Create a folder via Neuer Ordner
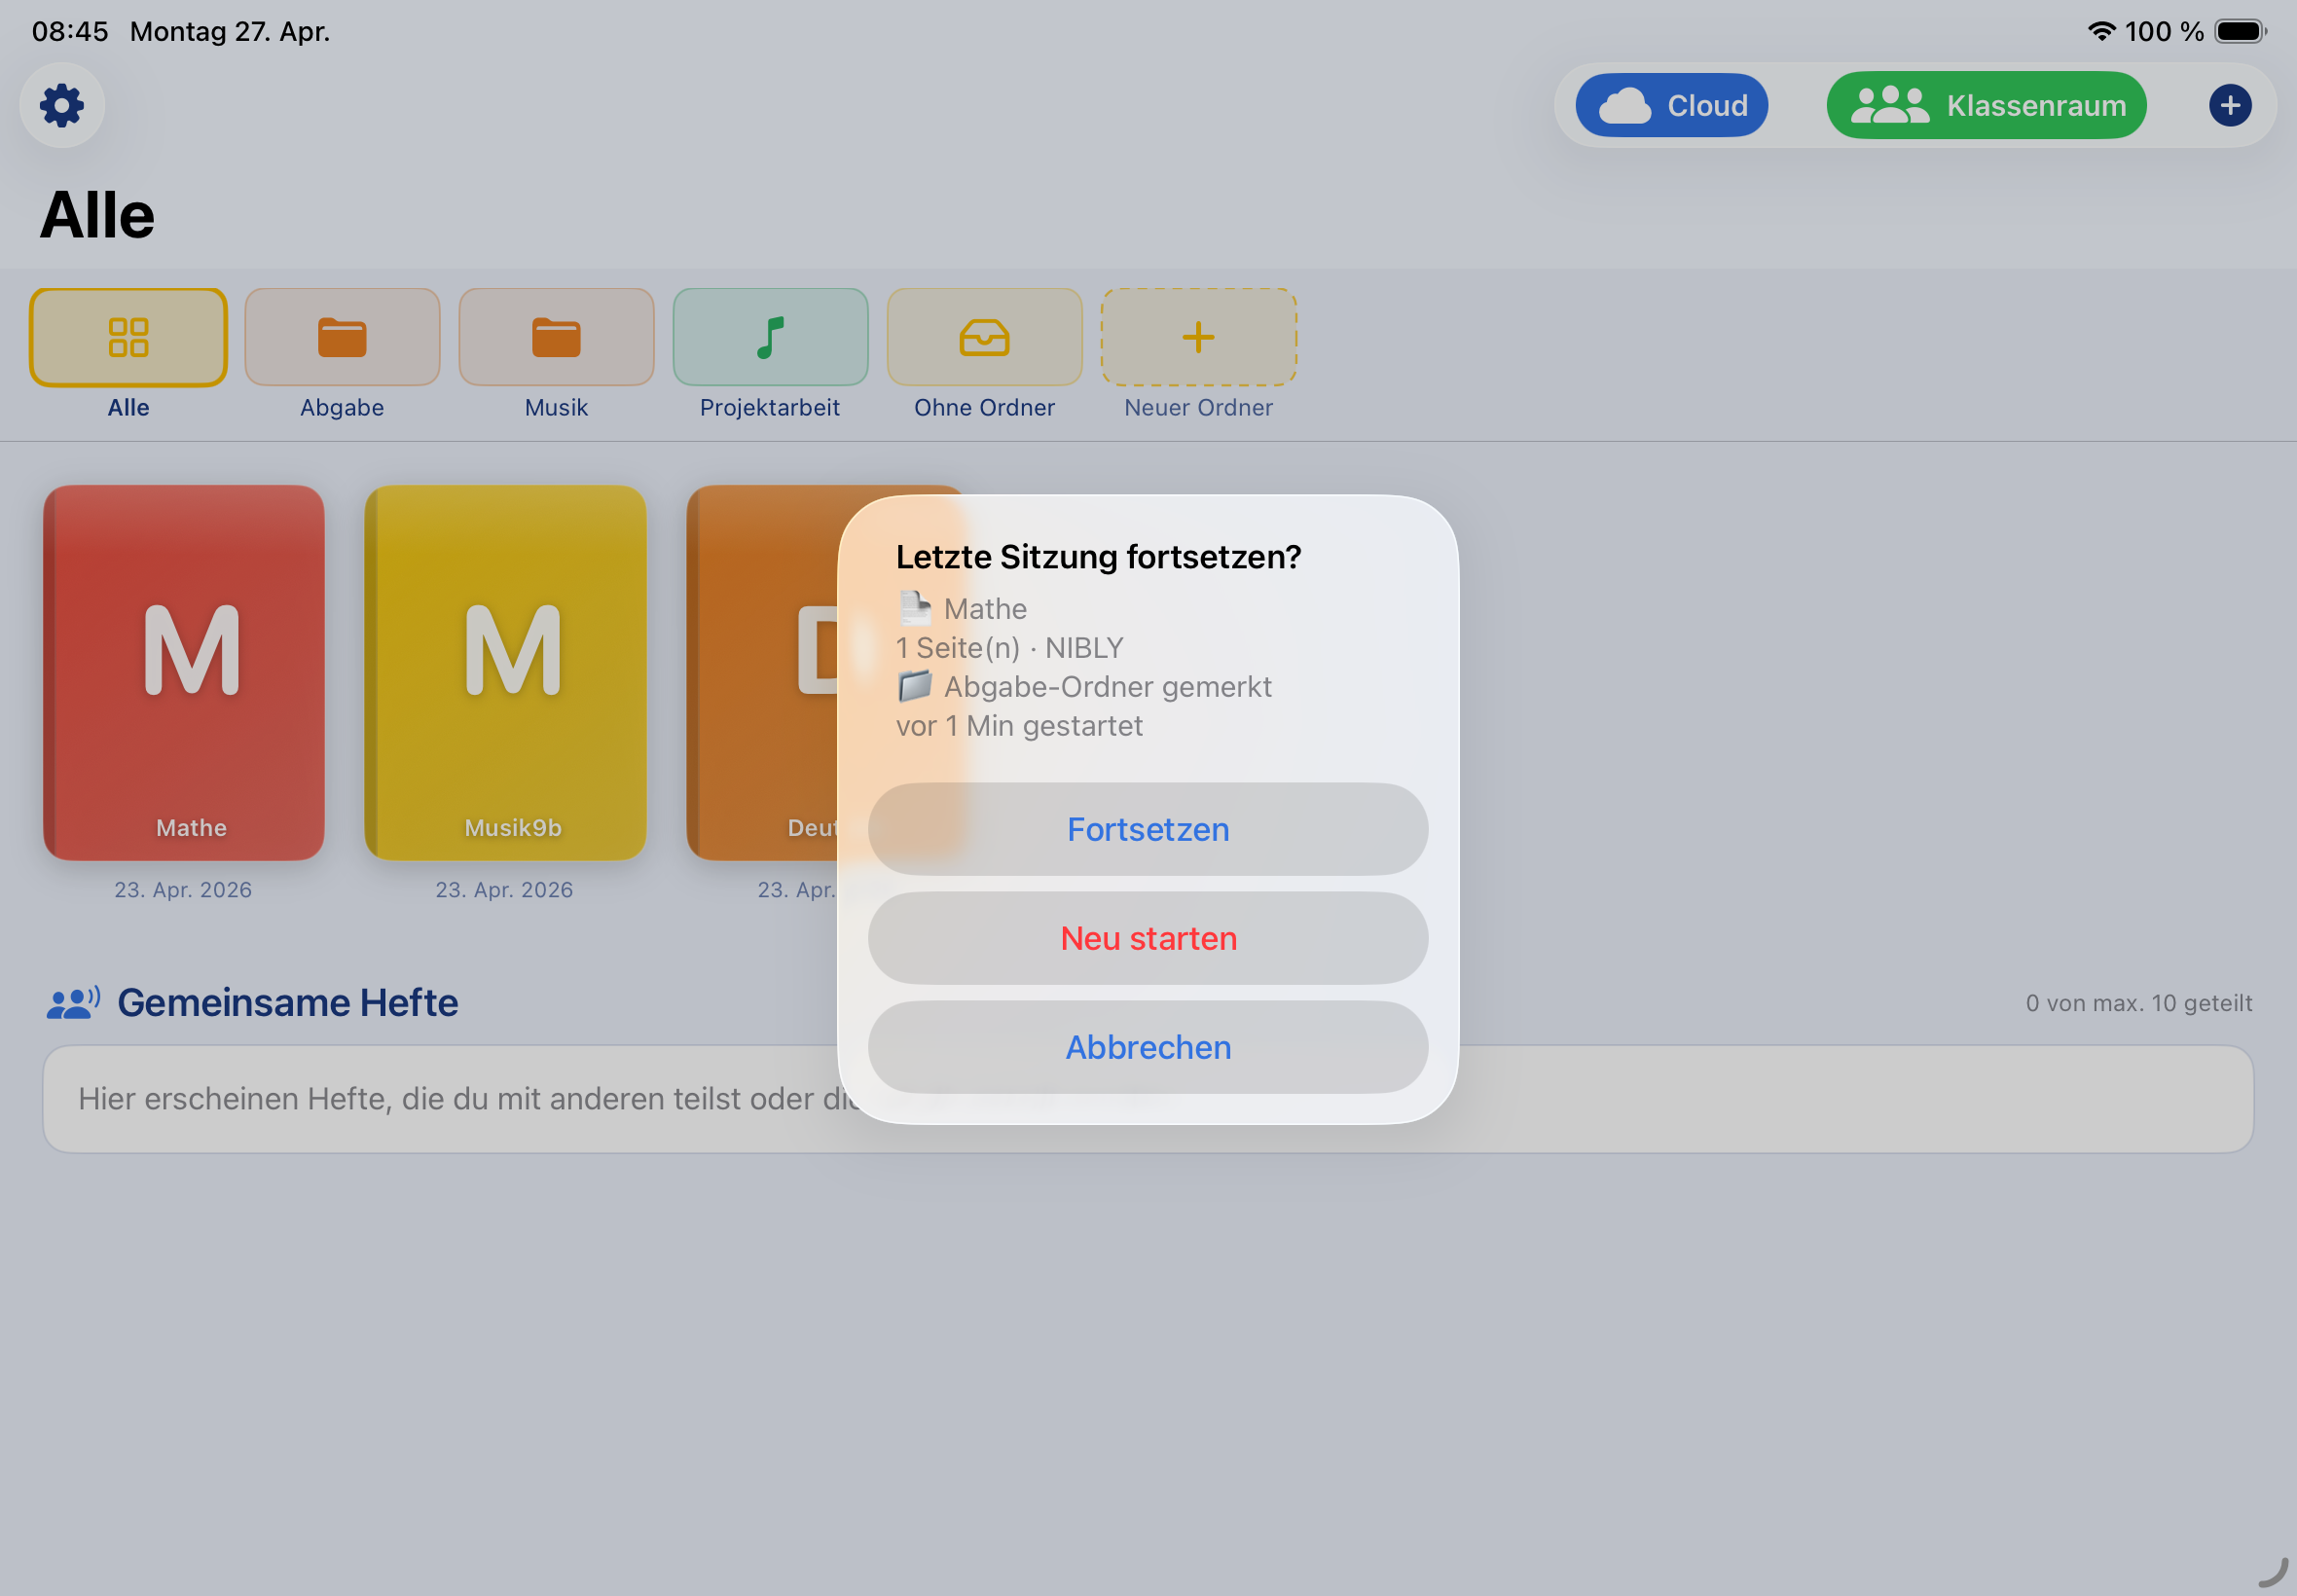2297x1596 pixels. coord(1197,337)
